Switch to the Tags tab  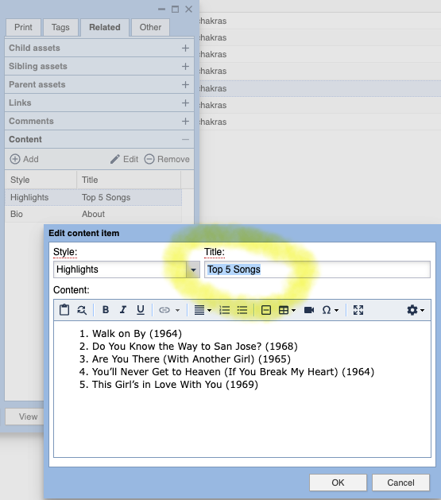(60, 27)
